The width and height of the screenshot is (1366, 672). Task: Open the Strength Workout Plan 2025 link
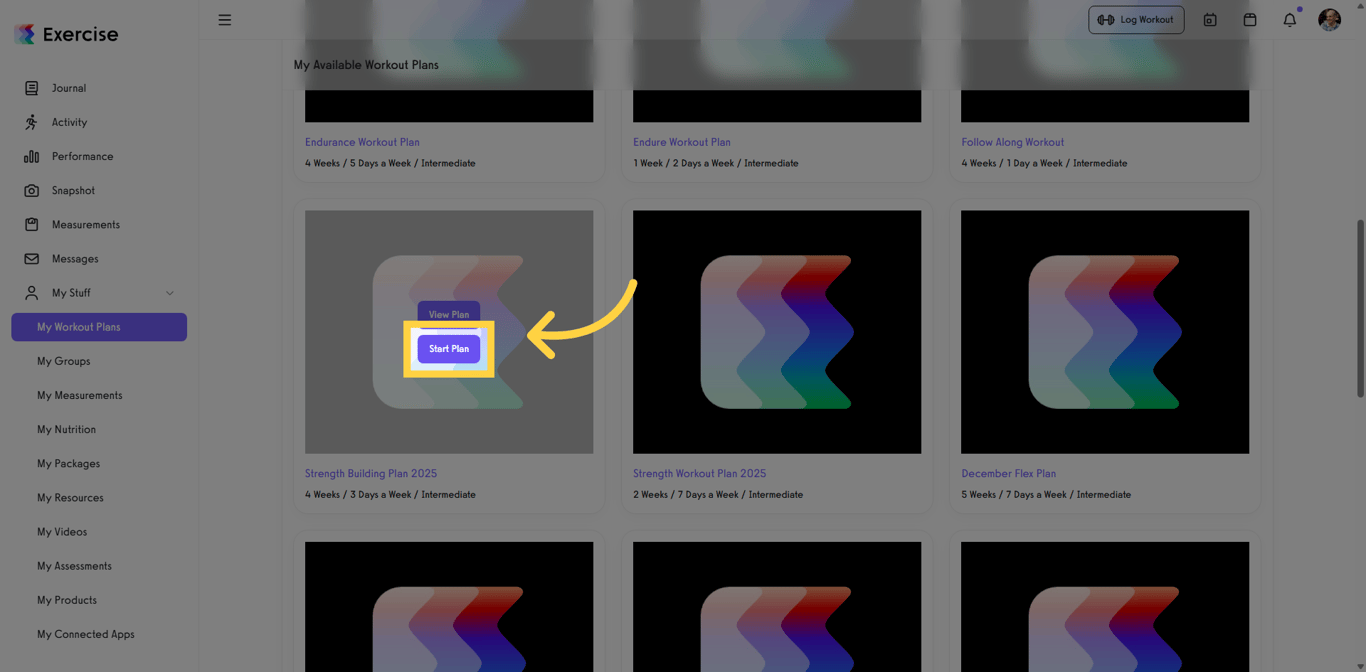(699, 474)
